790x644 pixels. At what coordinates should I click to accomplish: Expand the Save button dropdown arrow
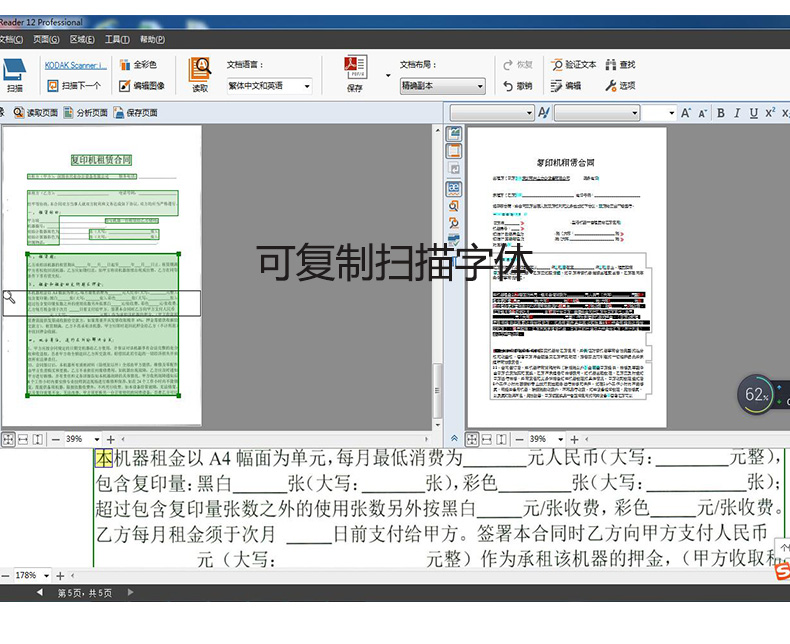click(x=388, y=74)
